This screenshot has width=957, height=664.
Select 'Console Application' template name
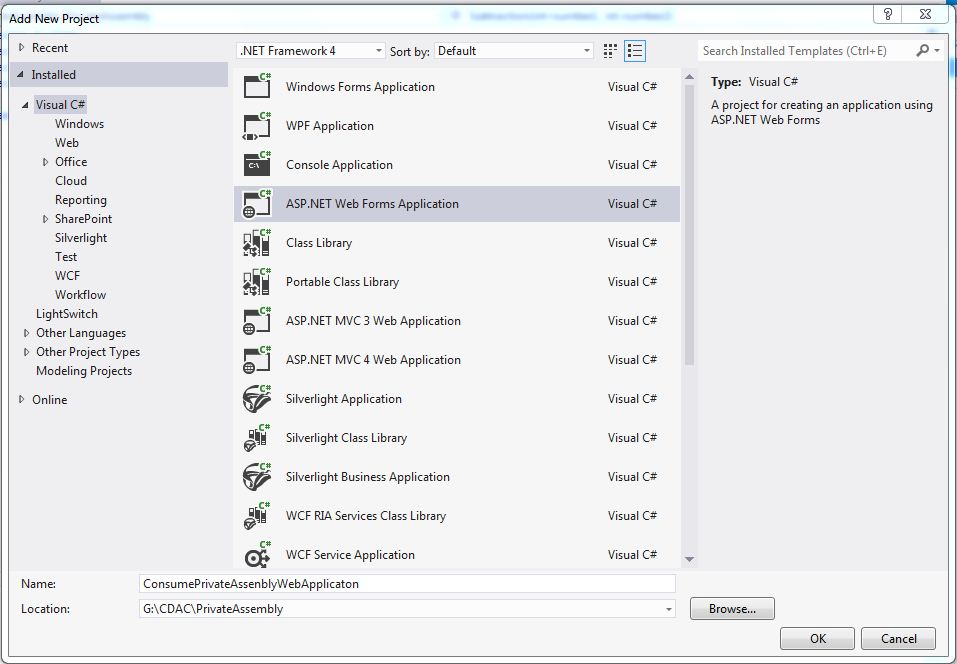[339, 165]
